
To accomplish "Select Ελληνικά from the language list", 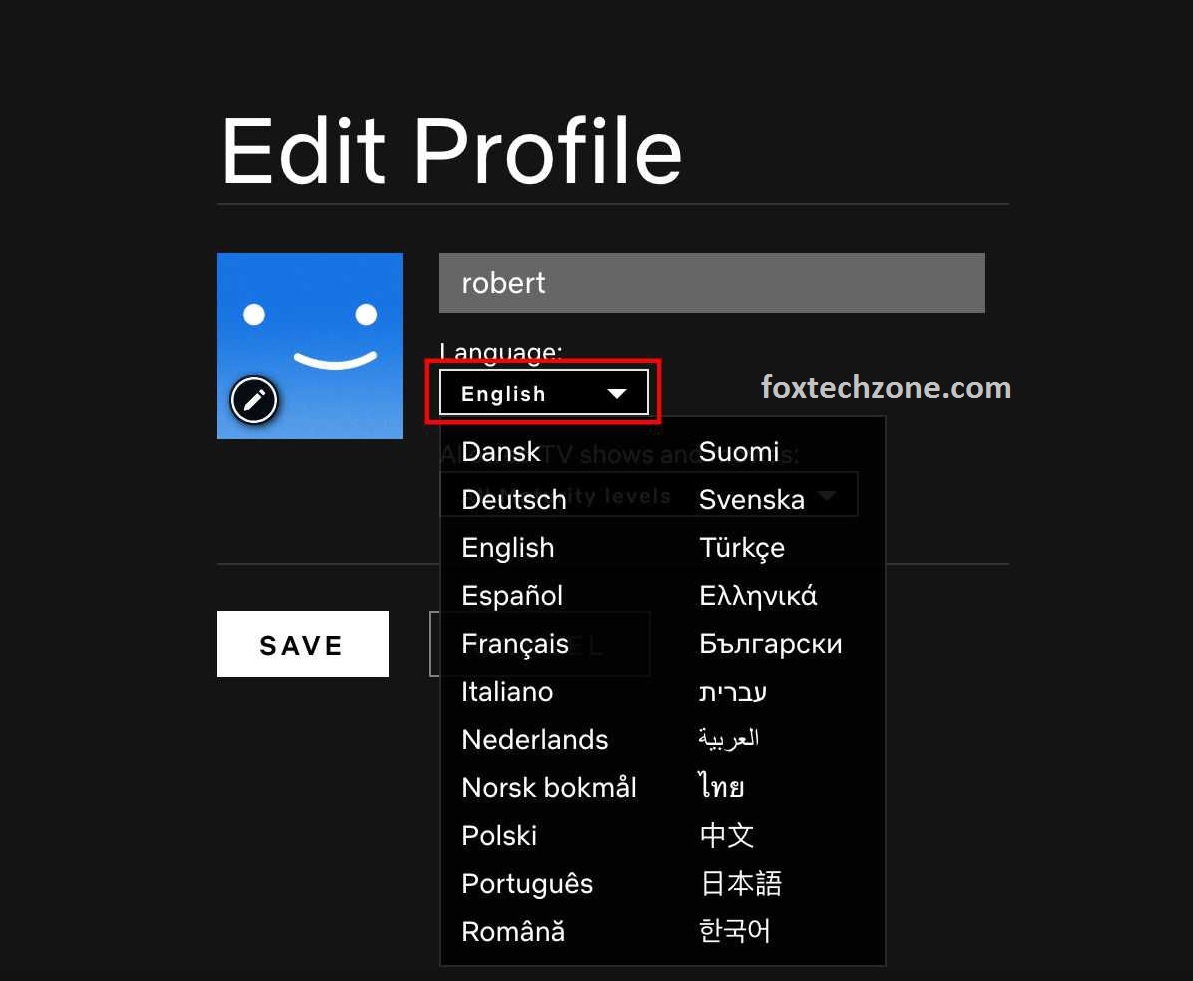I will click(x=758, y=595).
